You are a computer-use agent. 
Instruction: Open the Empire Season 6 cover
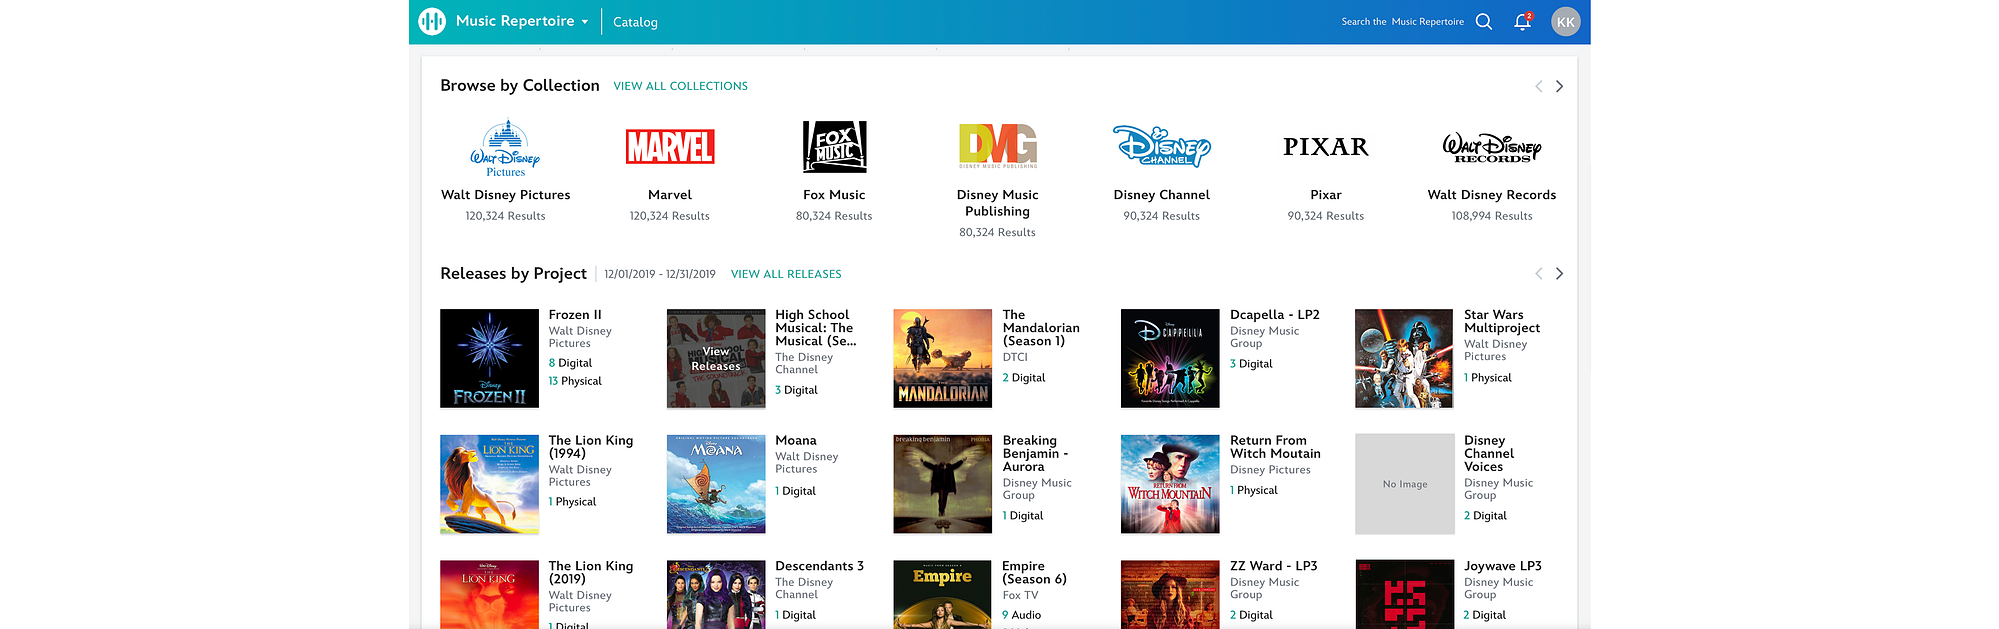(x=943, y=594)
